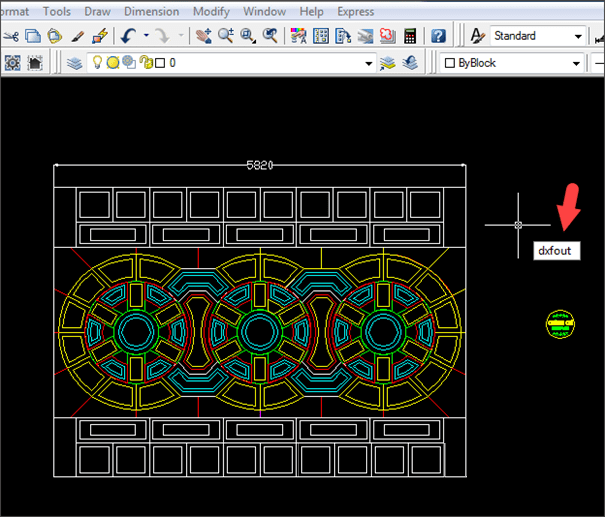This screenshot has height=517, width=606.
Task: Open the Text Style manager icon
Action: tap(478, 36)
